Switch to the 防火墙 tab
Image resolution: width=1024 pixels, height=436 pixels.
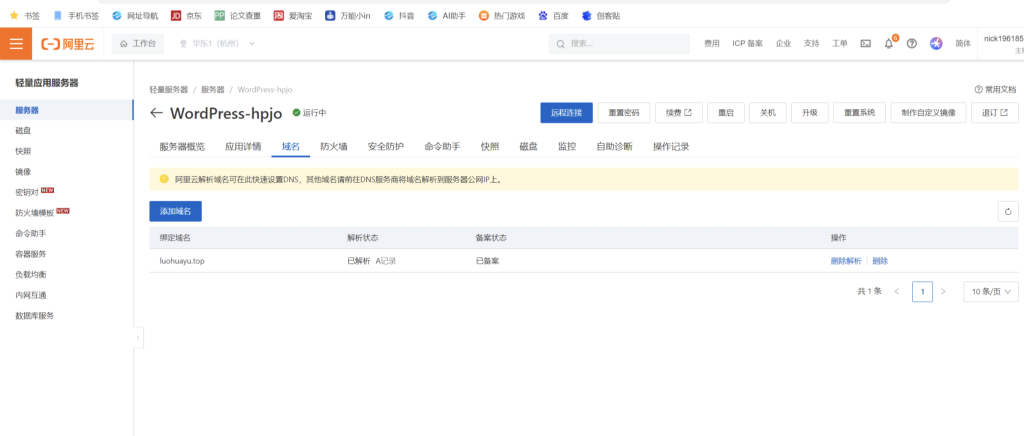coord(333,147)
